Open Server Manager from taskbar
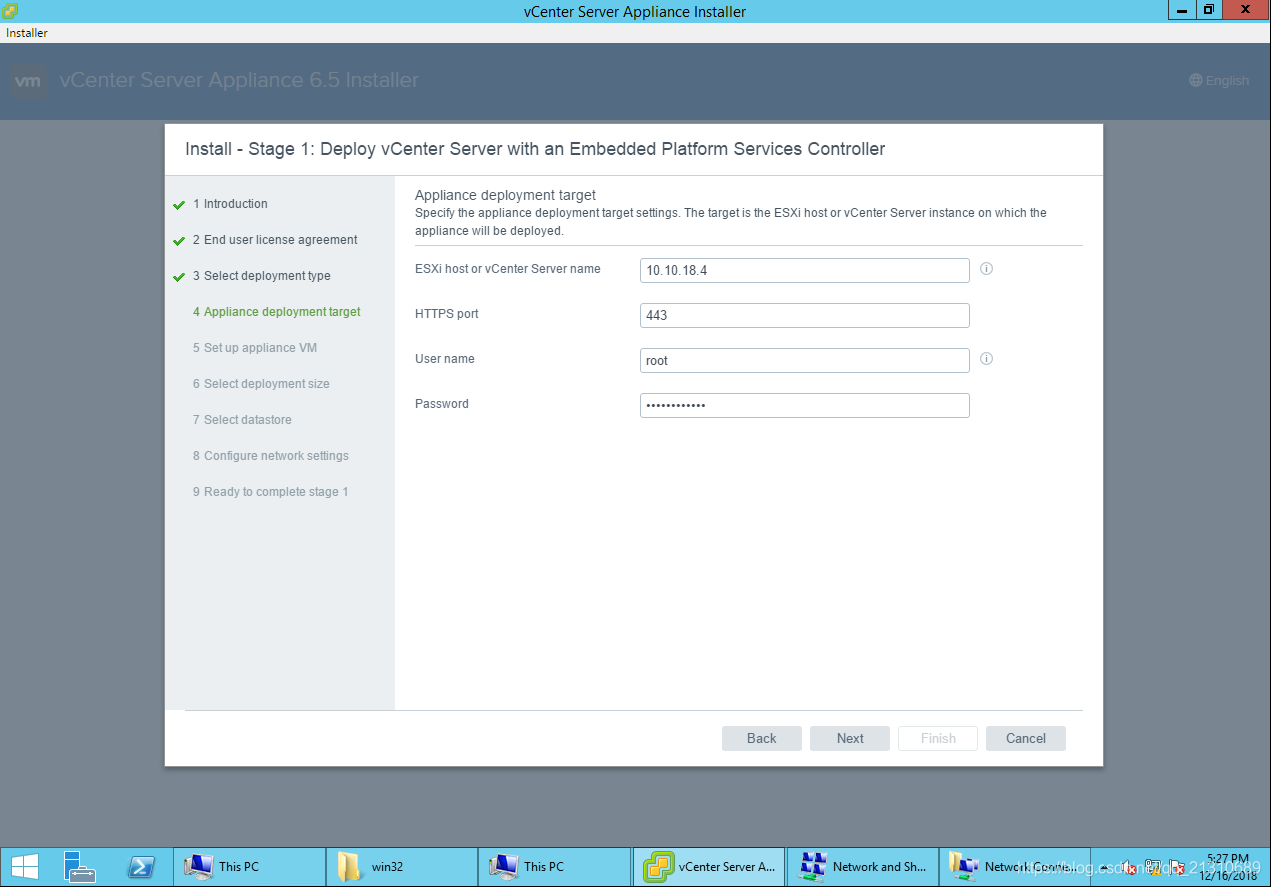Viewport: 1271px width, 887px height. [79, 866]
